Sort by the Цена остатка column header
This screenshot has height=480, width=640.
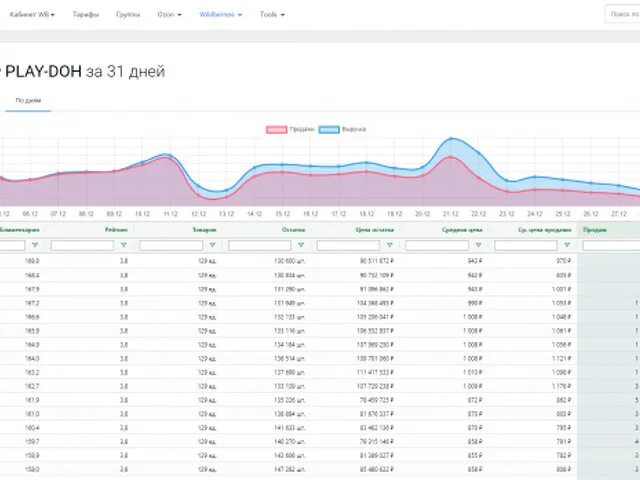(375, 230)
